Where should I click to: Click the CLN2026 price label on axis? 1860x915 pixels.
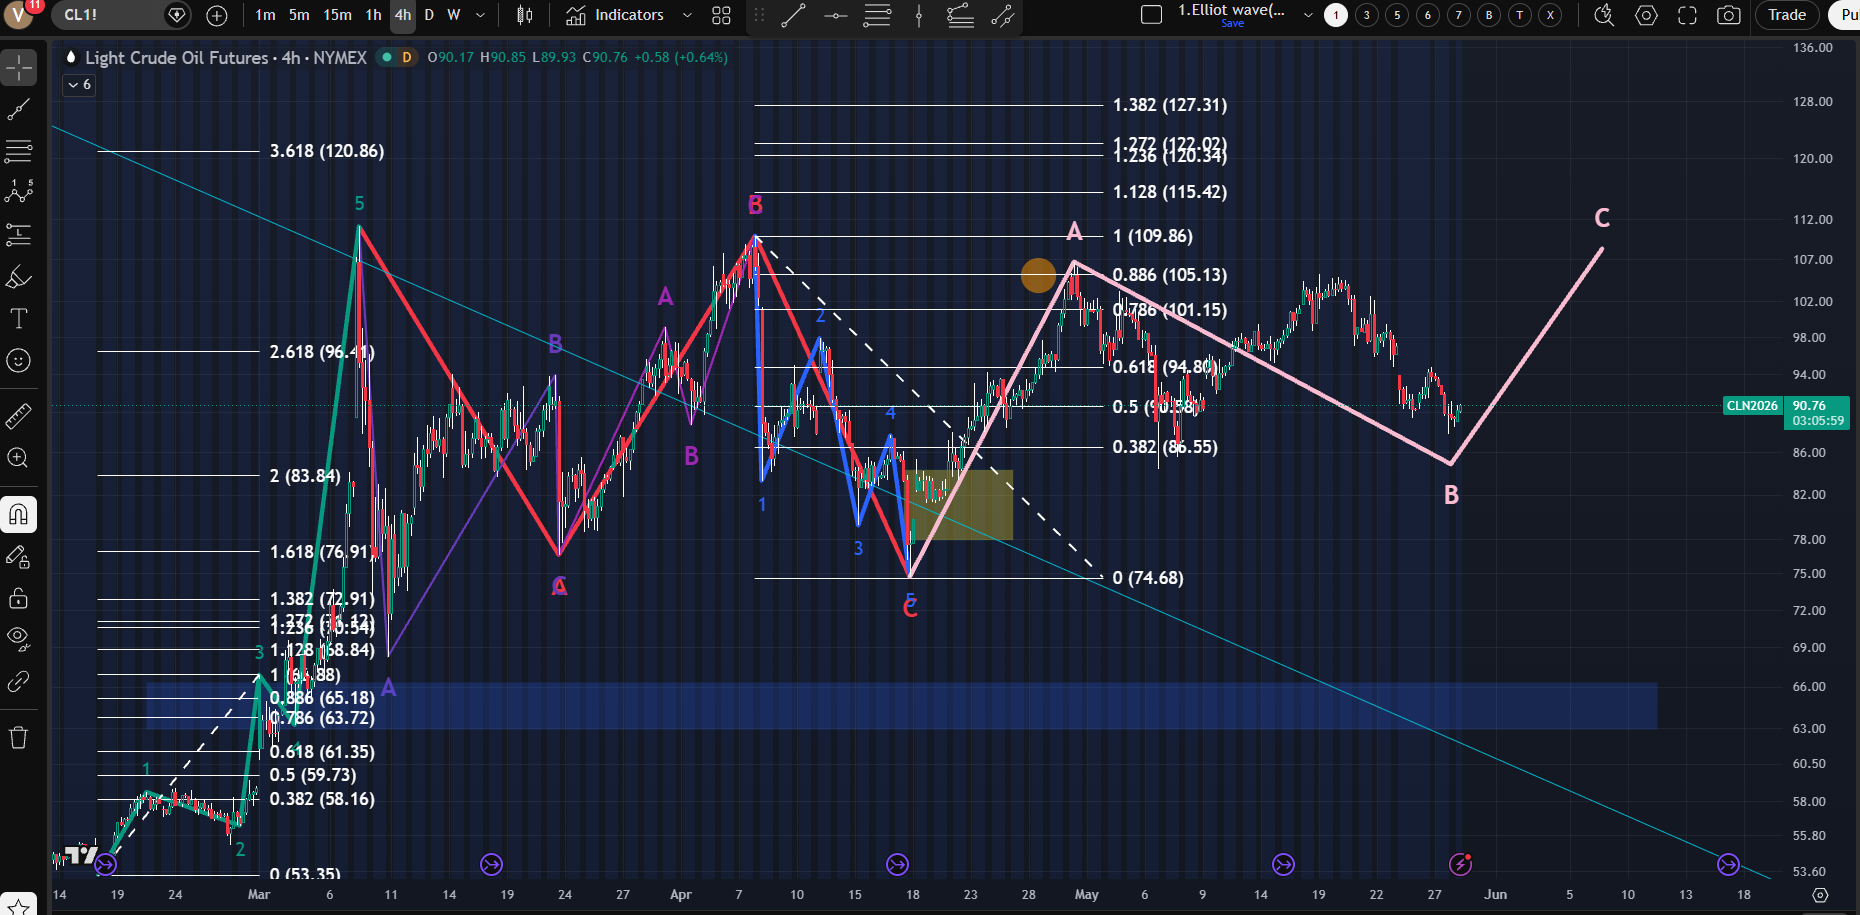1752,406
